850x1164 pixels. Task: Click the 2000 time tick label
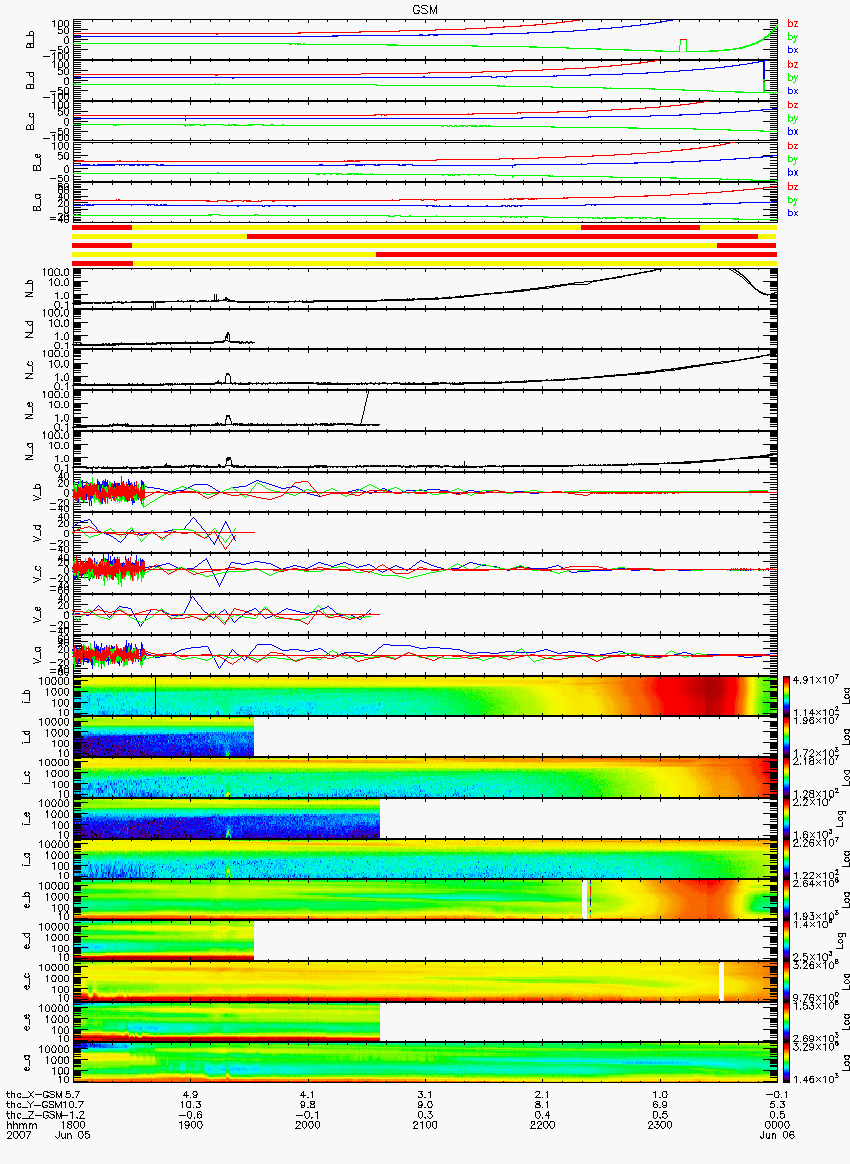tap(307, 1125)
